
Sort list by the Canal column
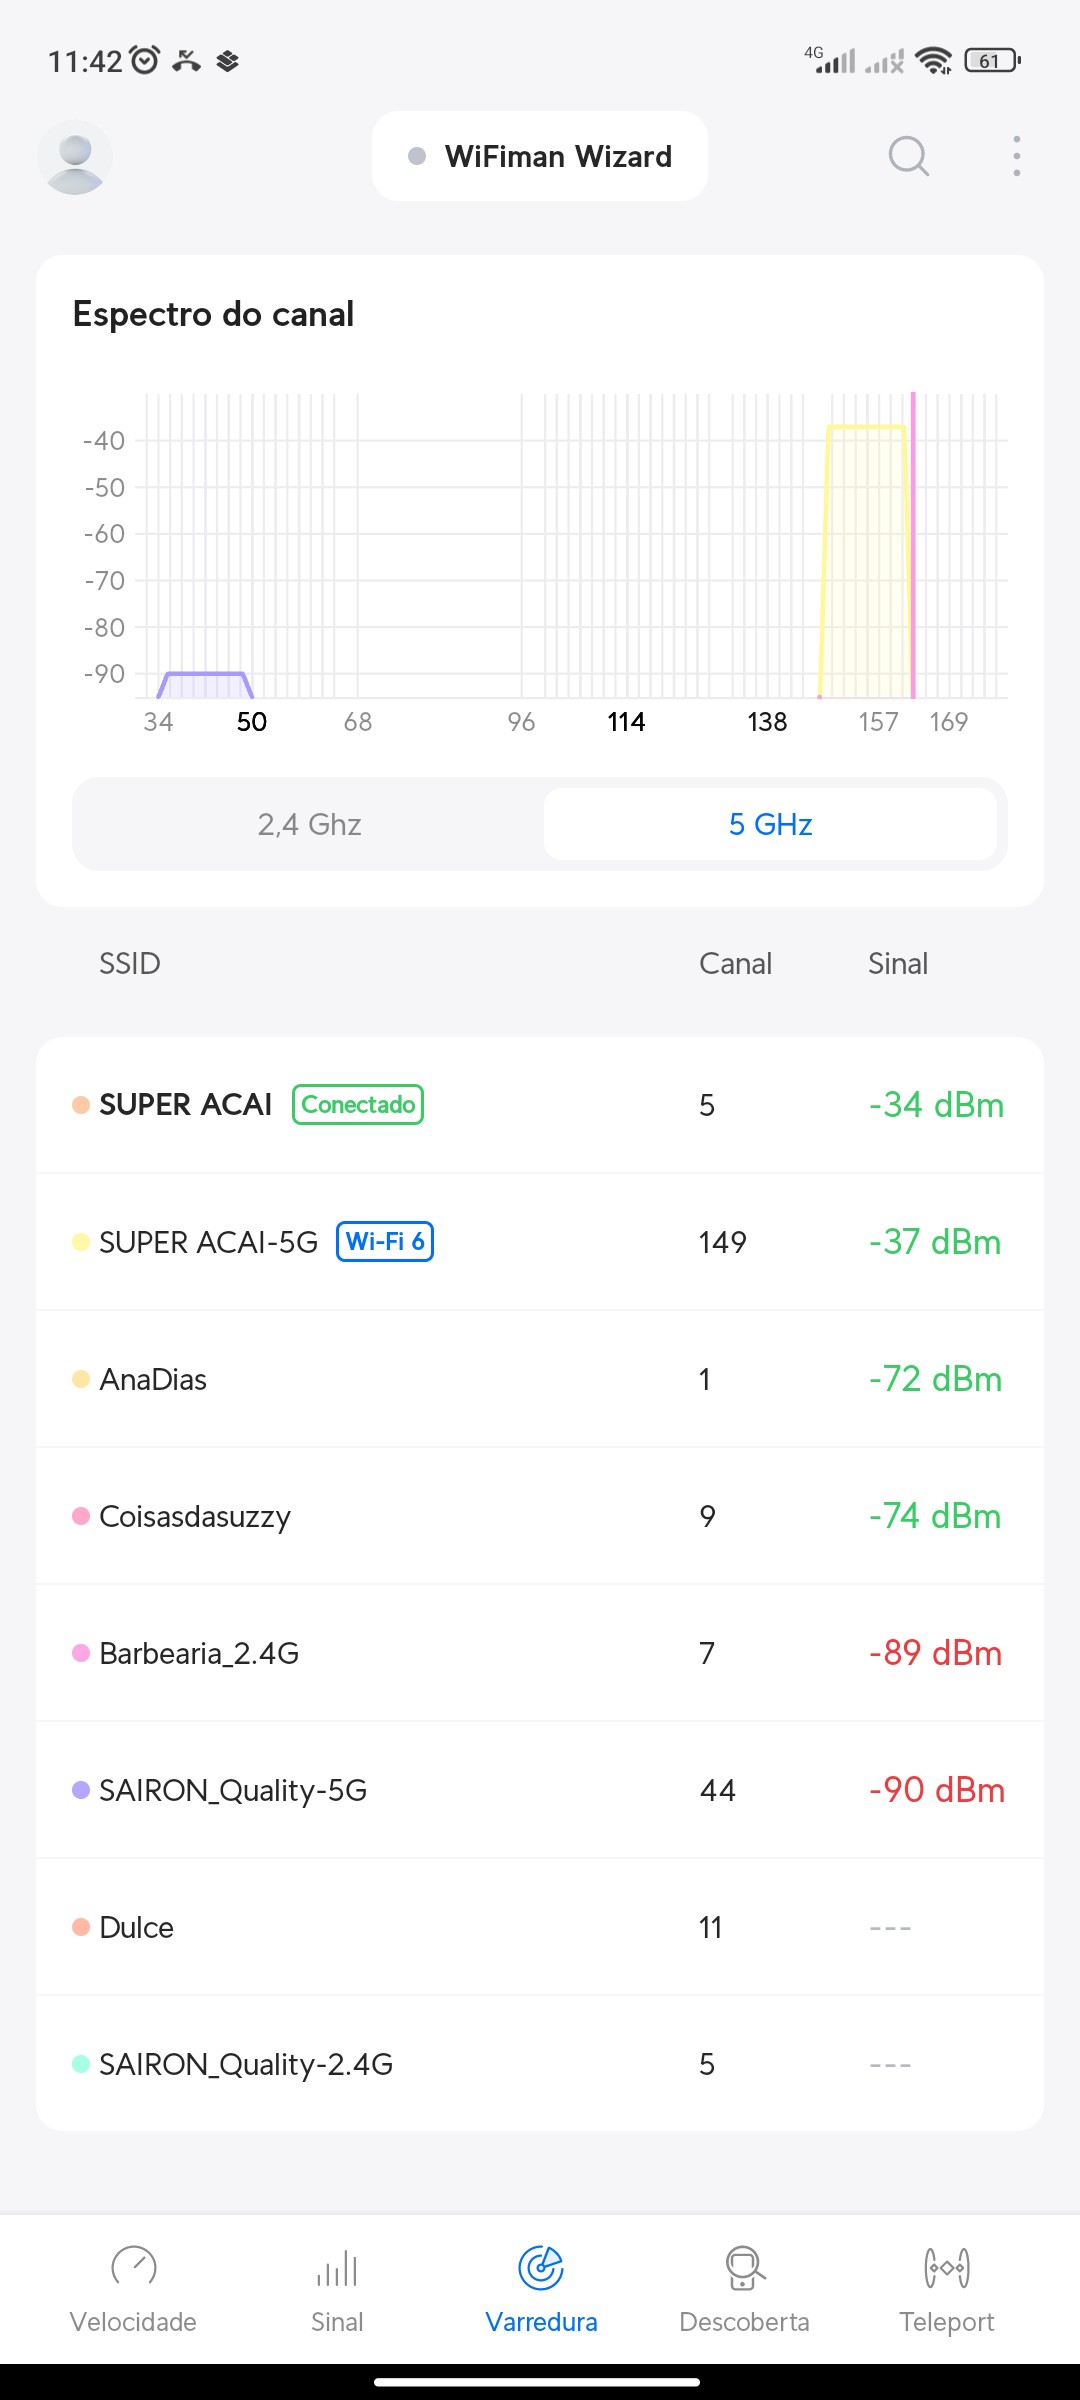[x=735, y=963]
